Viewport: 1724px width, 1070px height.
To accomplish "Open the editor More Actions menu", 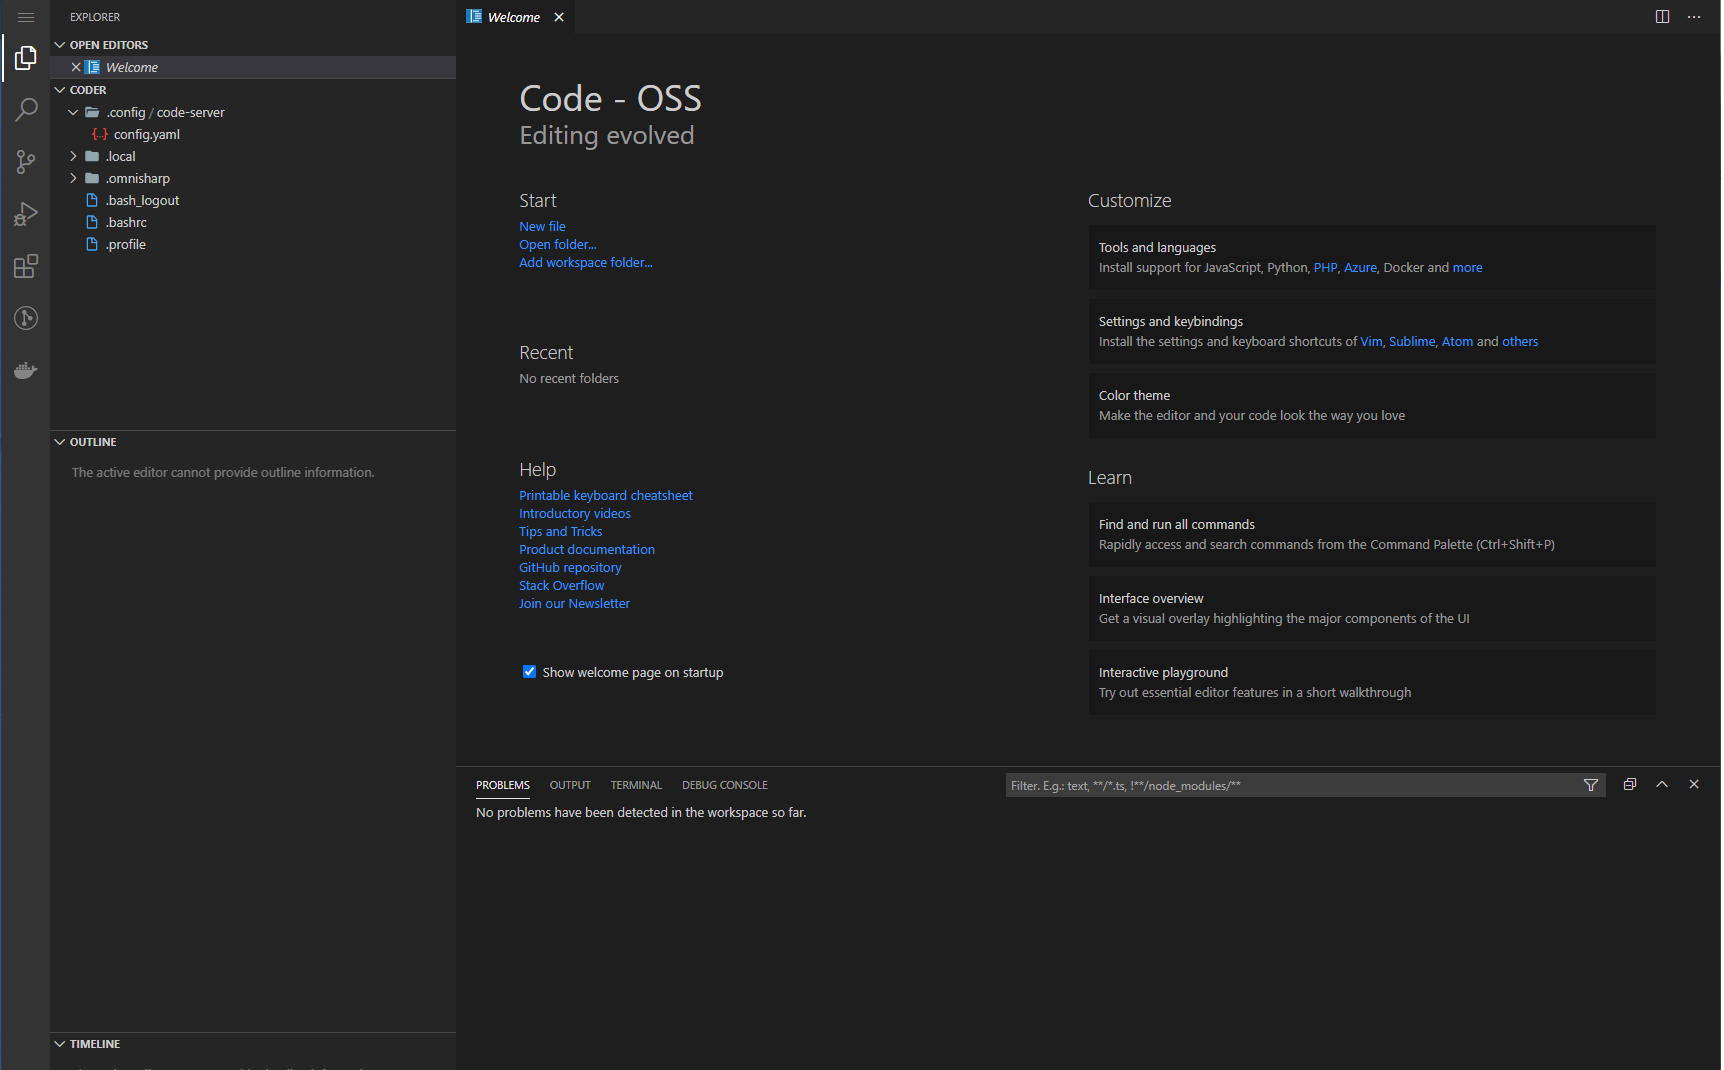I will pos(1693,17).
